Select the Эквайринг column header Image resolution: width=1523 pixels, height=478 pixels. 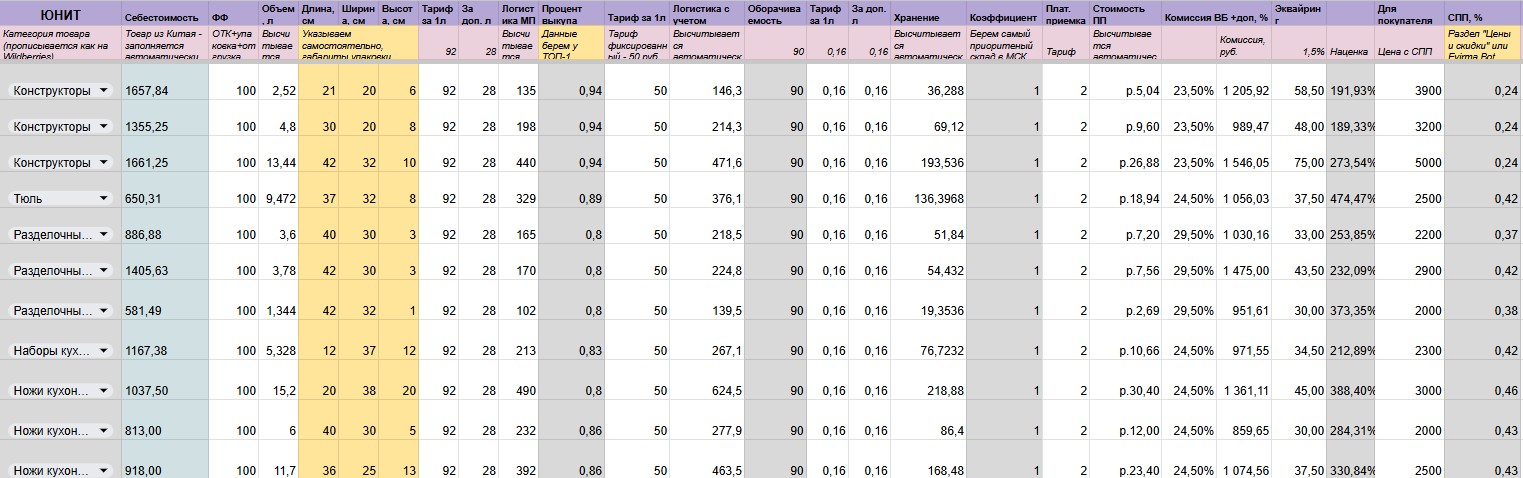pyautogui.click(x=1299, y=14)
